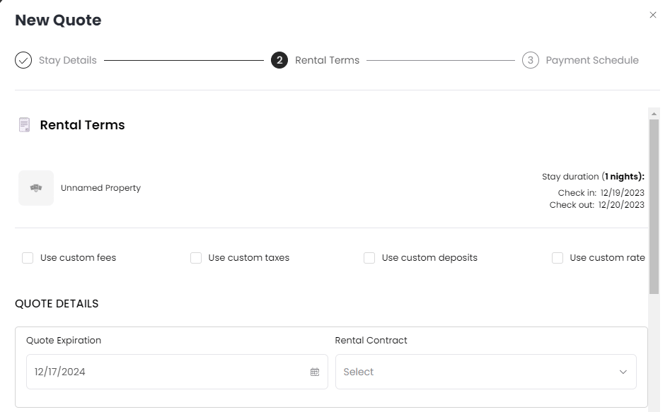The width and height of the screenshot is (670, 412).
Task: Click the step 3 number circle
Action: pos(530,60)
